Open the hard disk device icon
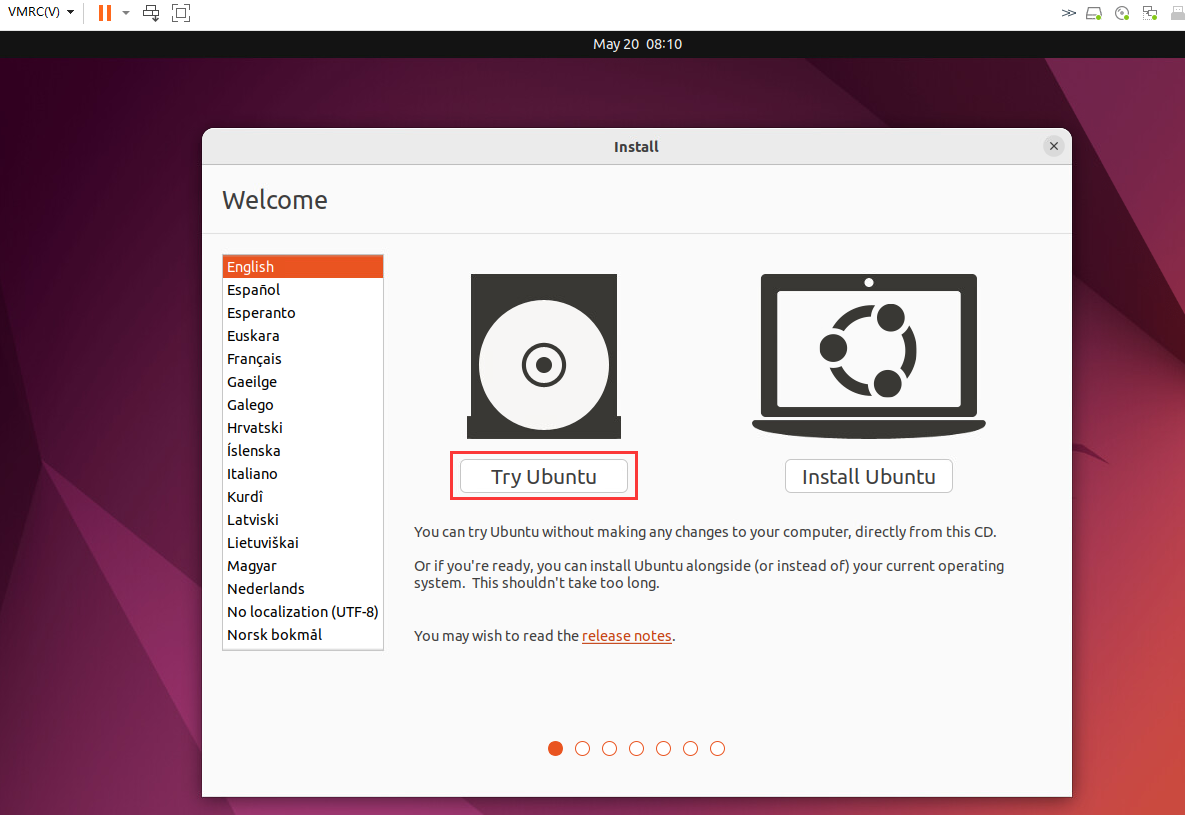The width and height of the screenshot is (1185, 815). 1094,13
